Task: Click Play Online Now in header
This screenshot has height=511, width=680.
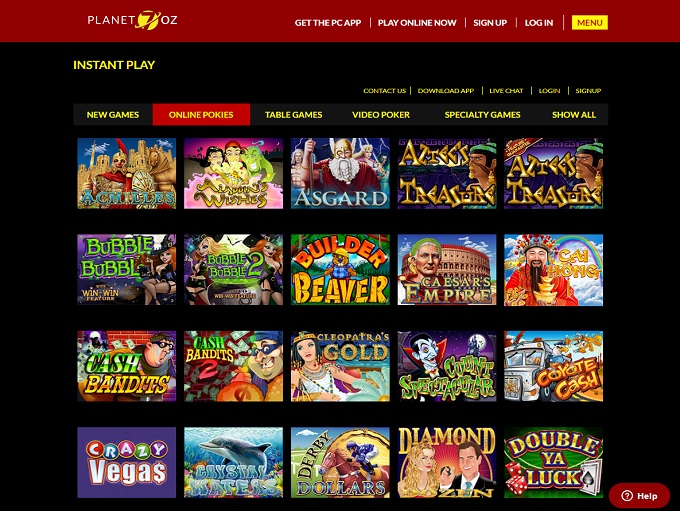Action: pyautogui.click(x=417, y=23)
